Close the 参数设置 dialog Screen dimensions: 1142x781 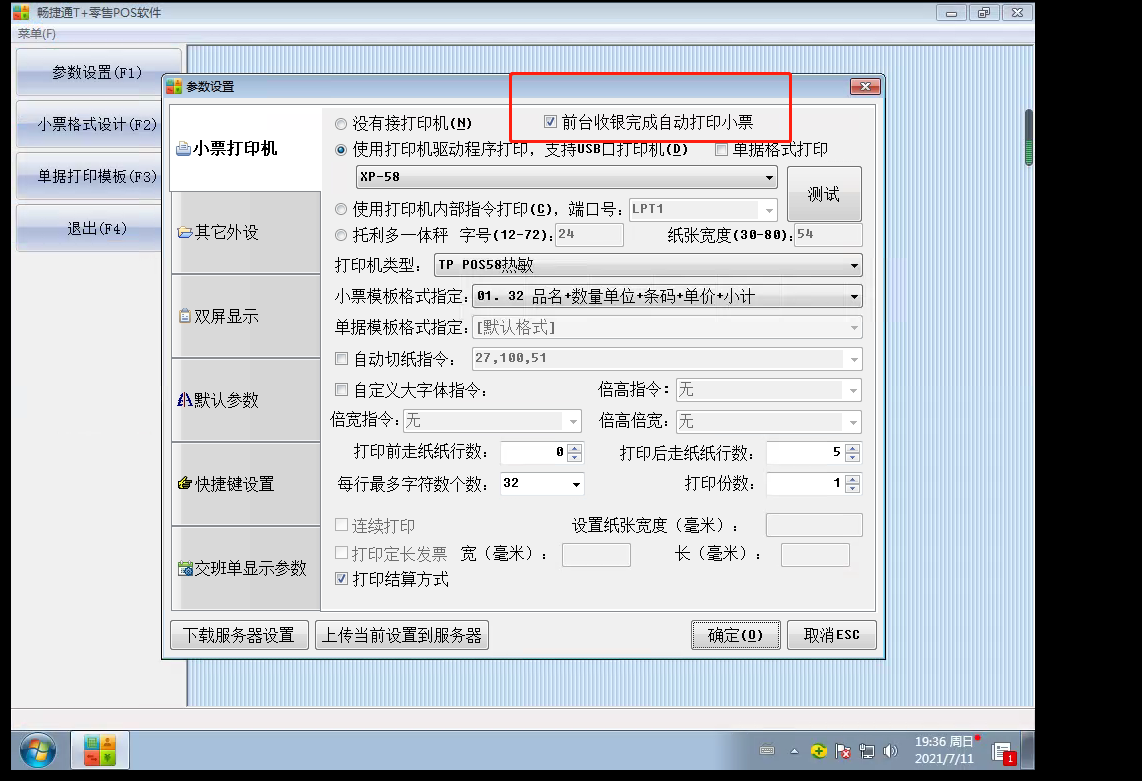pos(865,87)
